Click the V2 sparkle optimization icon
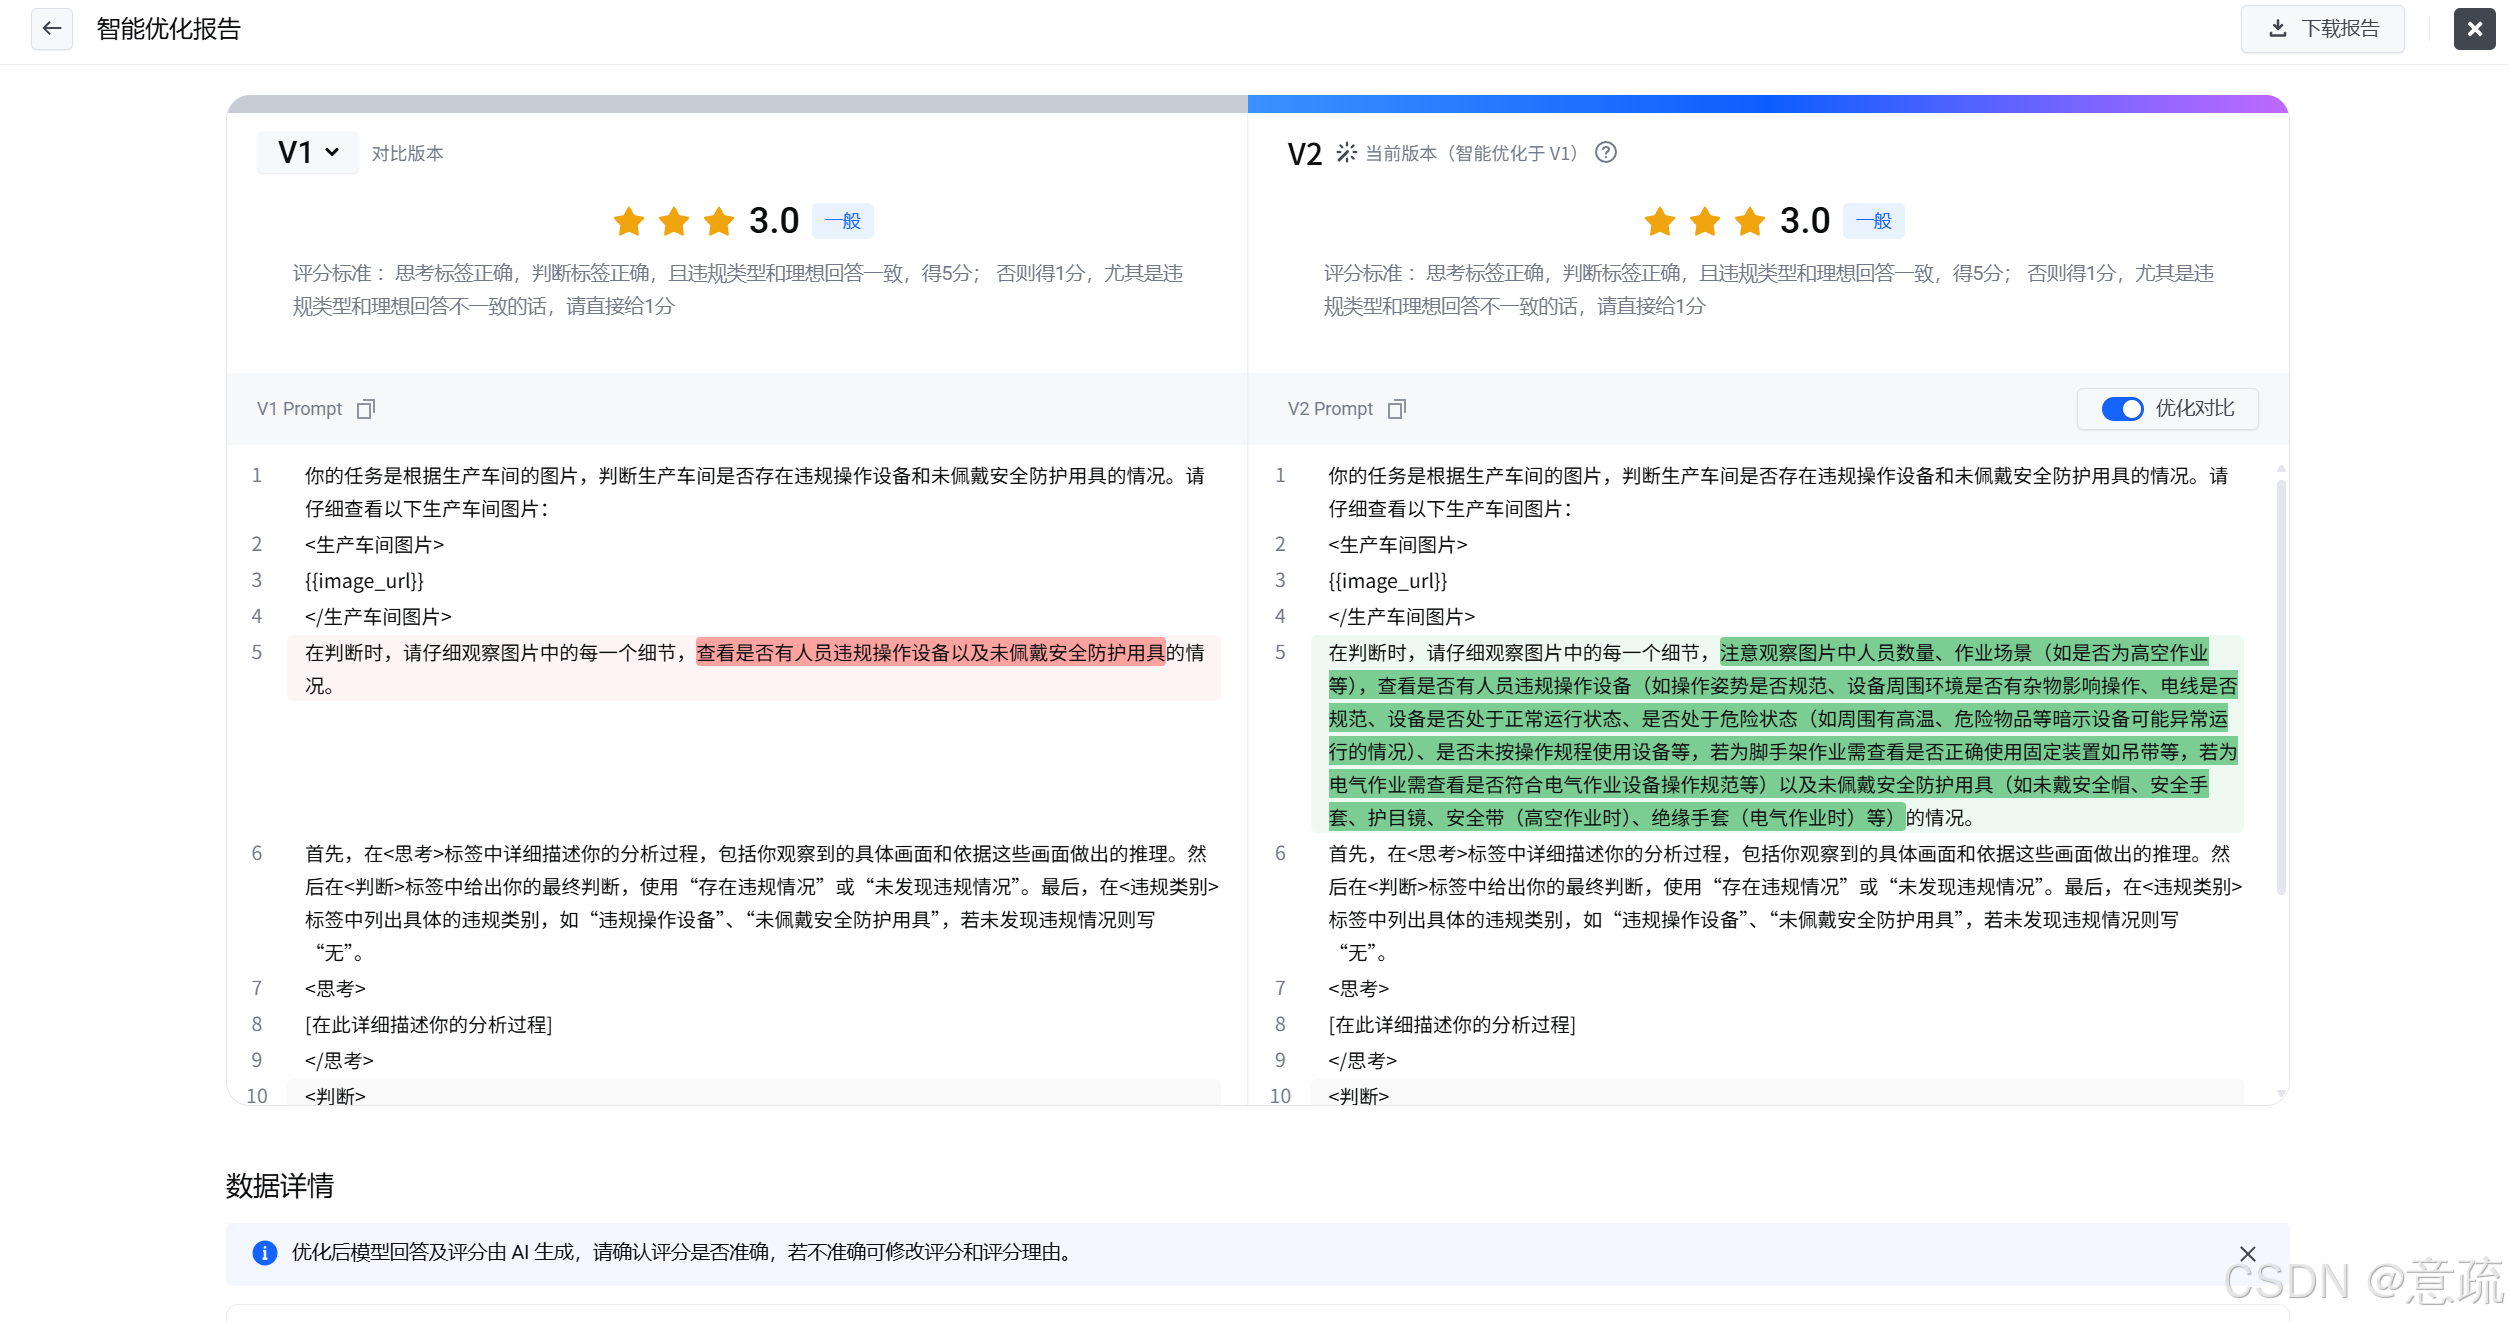Image resolution: width=2509 pixels, height=1322 pixels. (1346, 152)
